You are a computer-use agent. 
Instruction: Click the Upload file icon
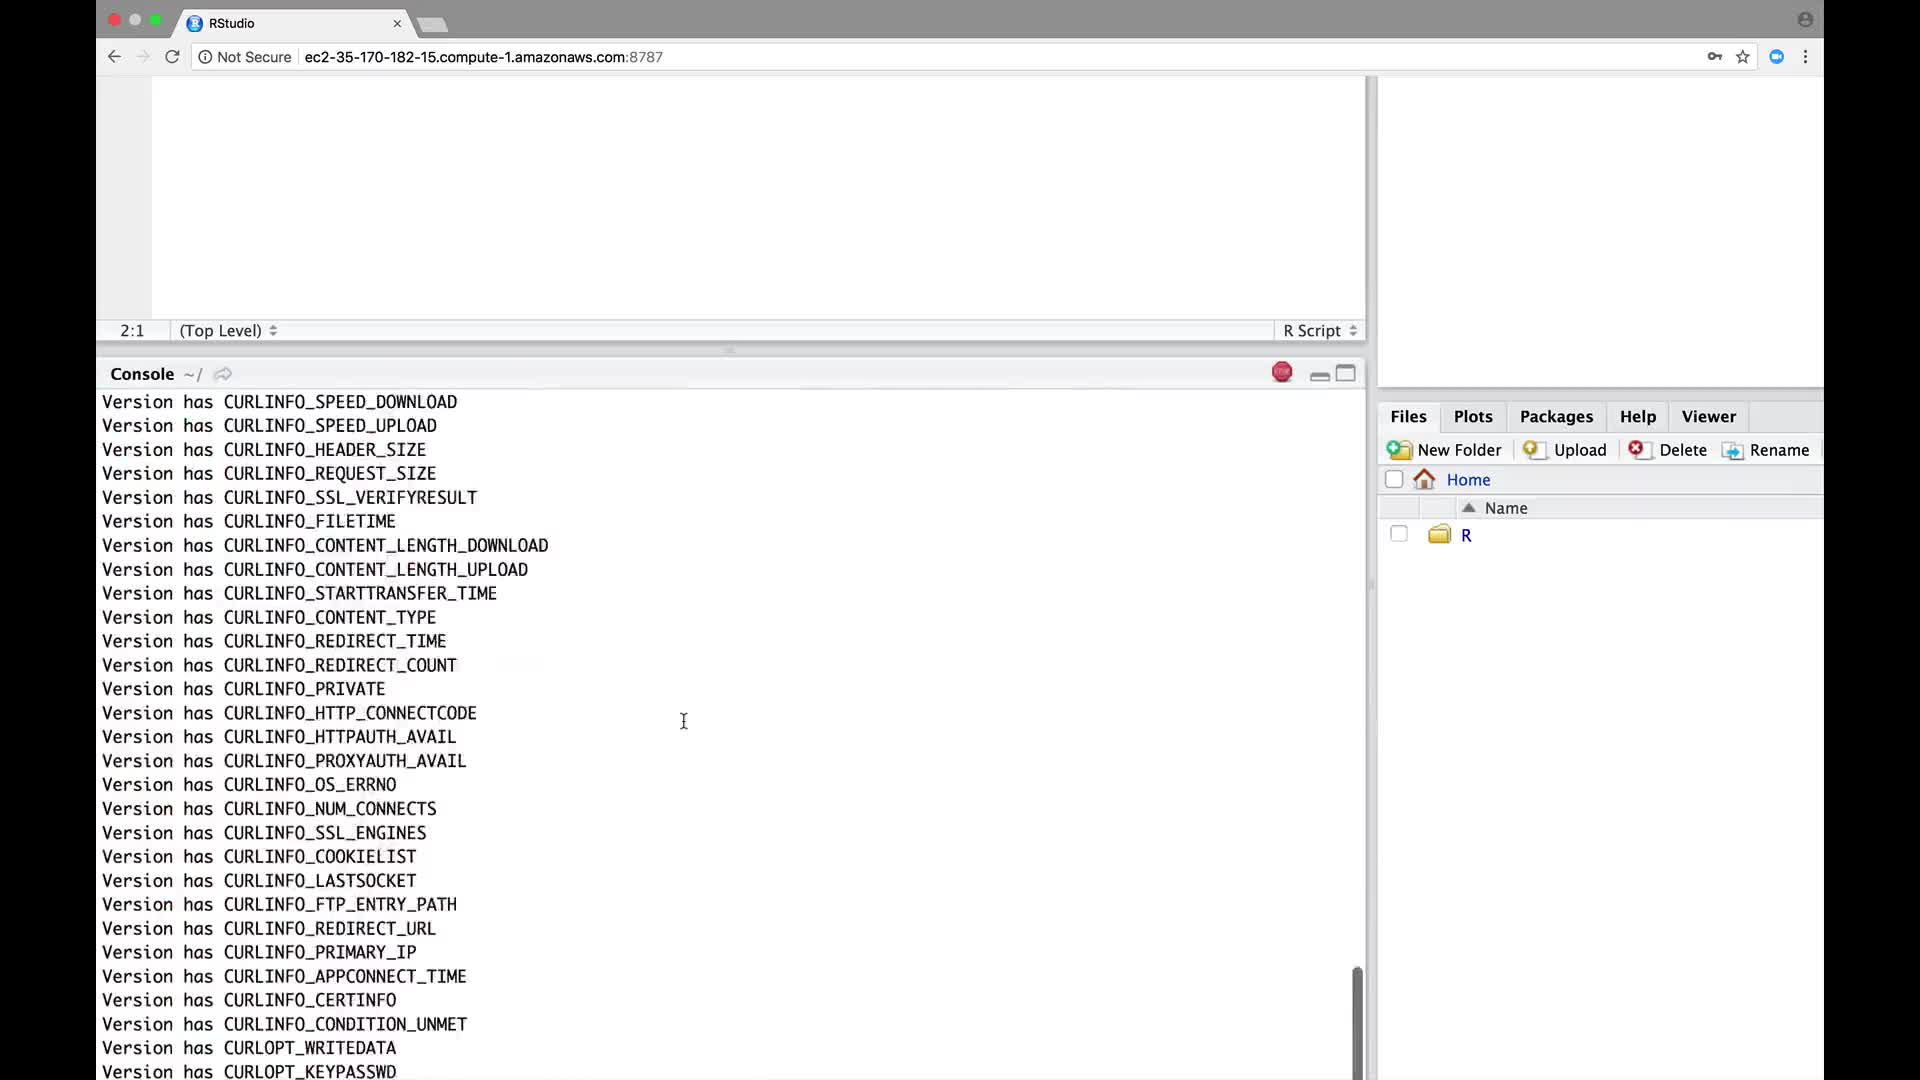(1533, 450)
